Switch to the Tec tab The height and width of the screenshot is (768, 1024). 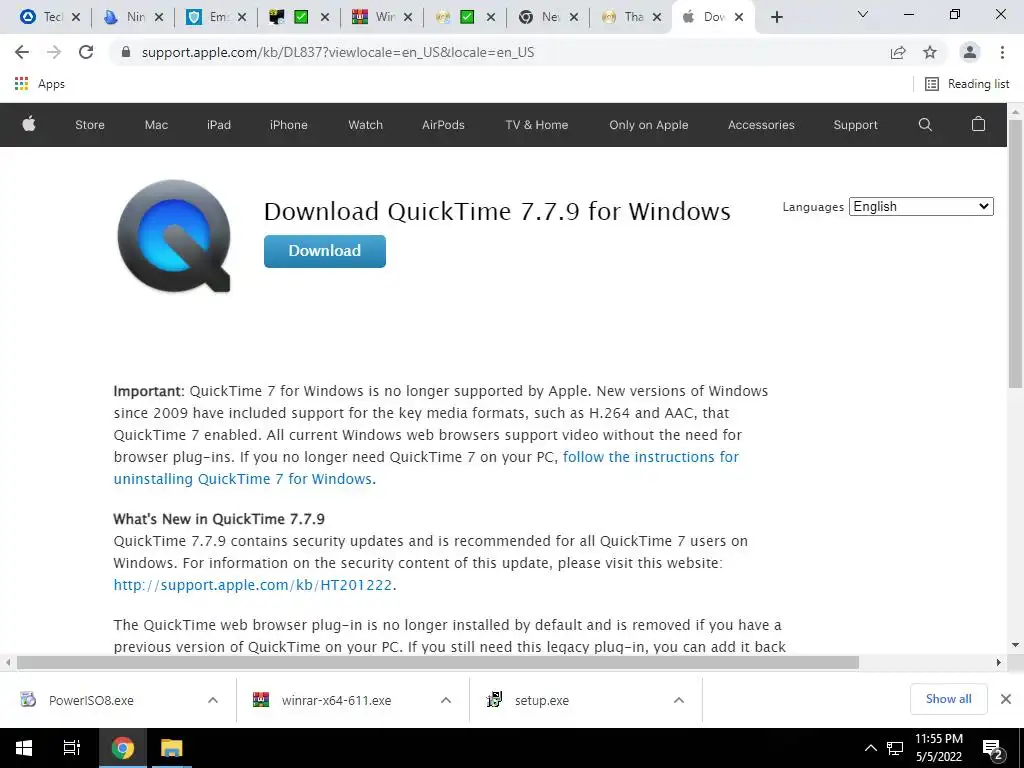[x=51, y=17]
